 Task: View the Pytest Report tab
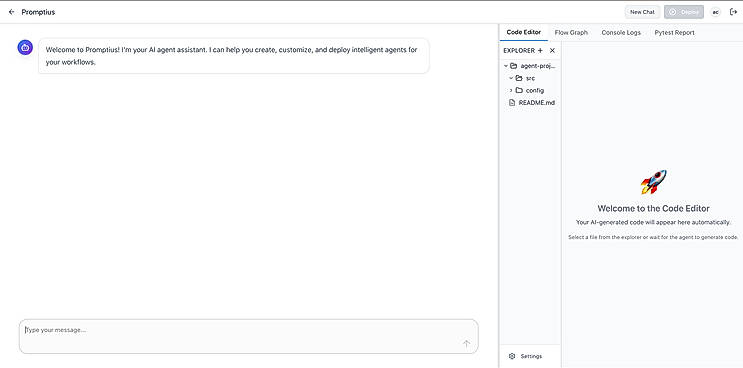point(674,33)
